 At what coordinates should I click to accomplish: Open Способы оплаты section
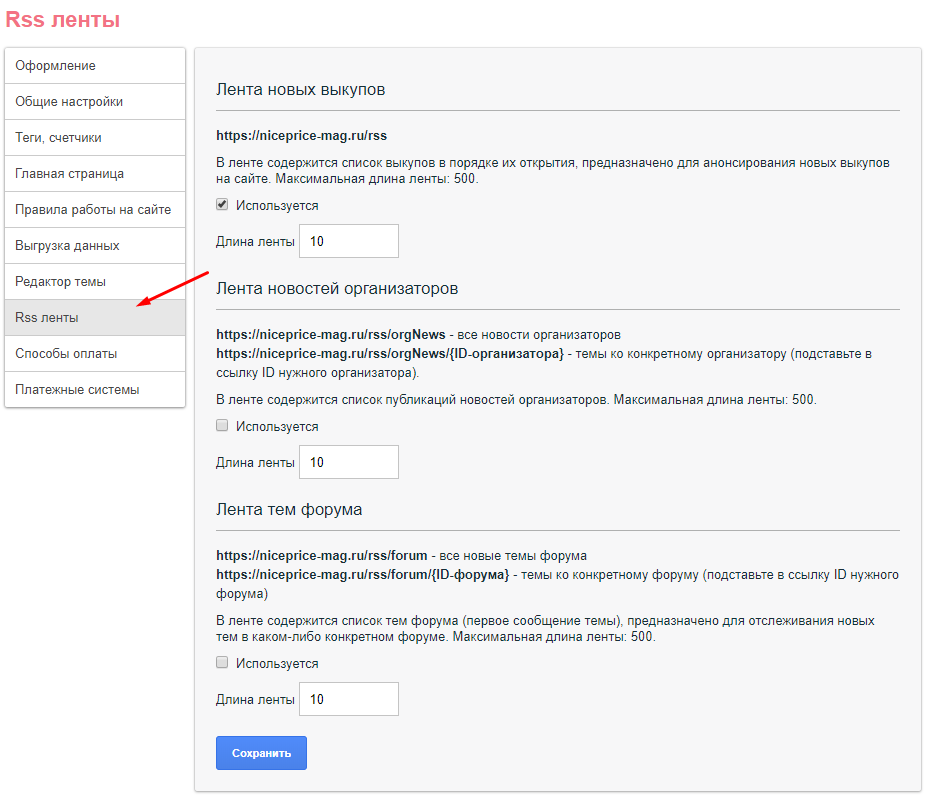tap(95, 354)
